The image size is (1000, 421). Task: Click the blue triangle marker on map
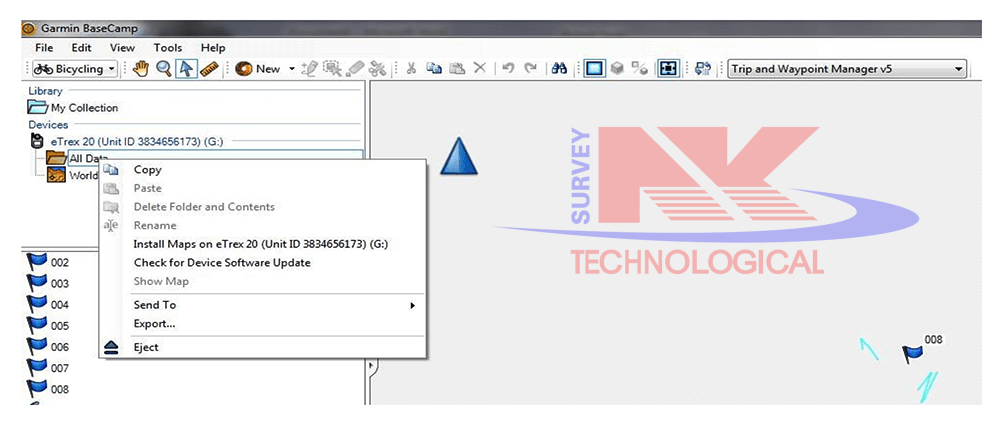[x=459, y=156]
